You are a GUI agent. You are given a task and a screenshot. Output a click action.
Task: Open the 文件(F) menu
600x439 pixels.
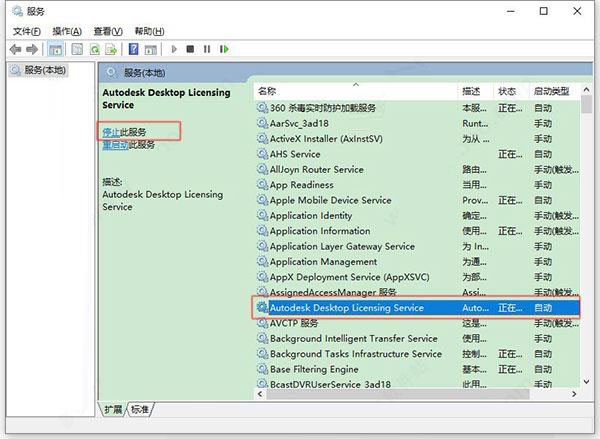(x=27, y=31)
